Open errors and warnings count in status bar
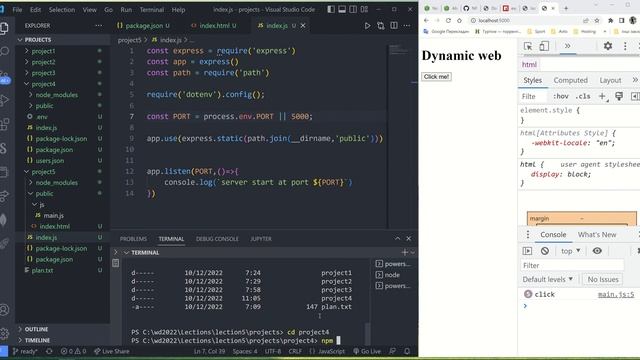 [x=73, y=351]
